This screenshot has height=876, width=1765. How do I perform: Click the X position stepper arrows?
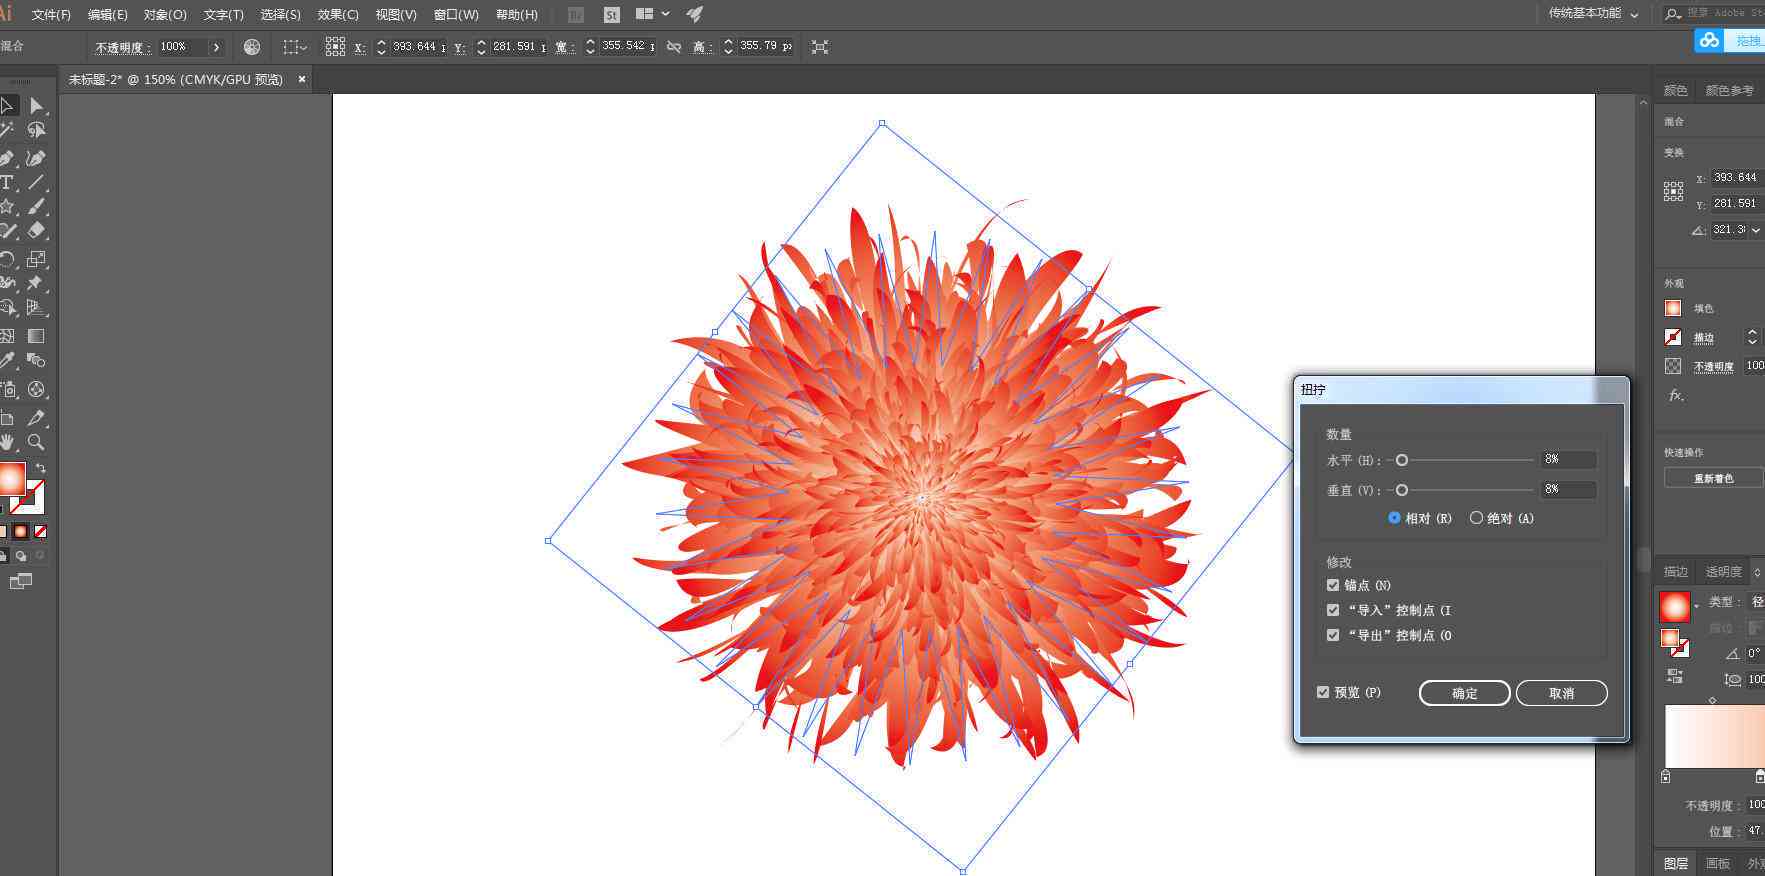(x=381, y=47)
